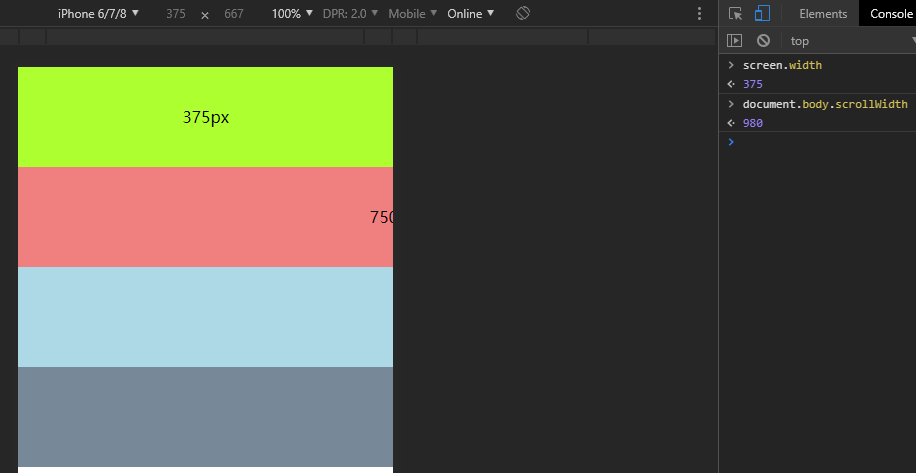Click the pink 750 block

(x=206, y=217)
